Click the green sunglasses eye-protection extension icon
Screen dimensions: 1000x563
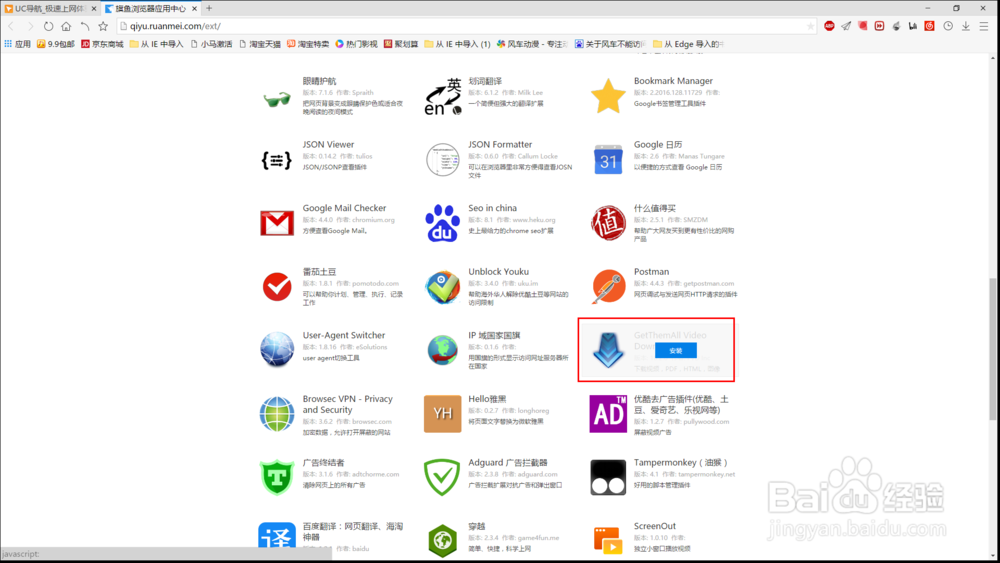pyautogui.click(x=277, y=99)
